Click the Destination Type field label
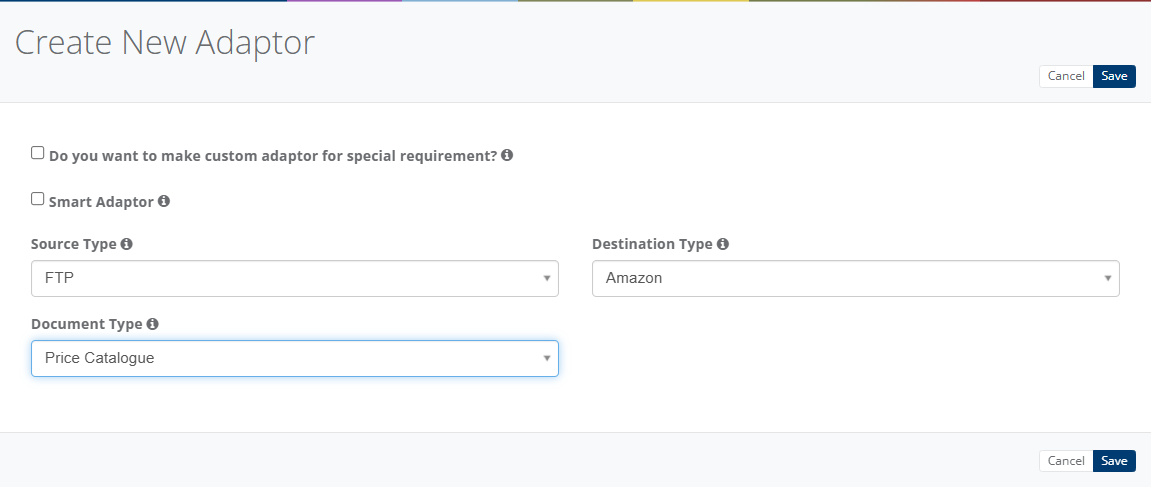Image resolution: width=1151 pixels, height=487 pixels. click(652, 244)
